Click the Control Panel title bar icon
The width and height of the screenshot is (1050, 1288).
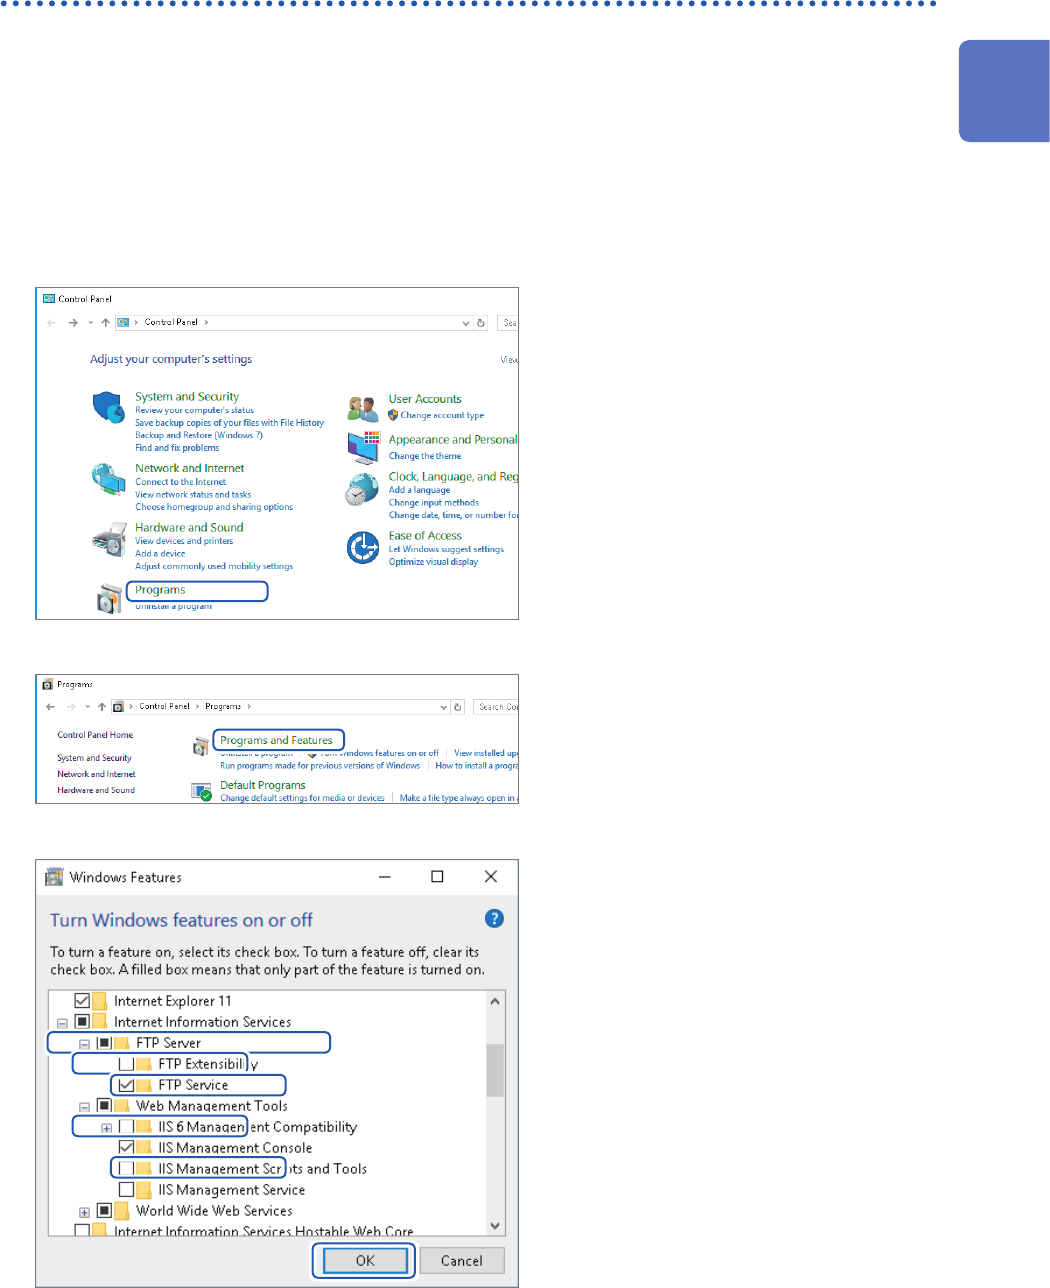pos(49,298)
